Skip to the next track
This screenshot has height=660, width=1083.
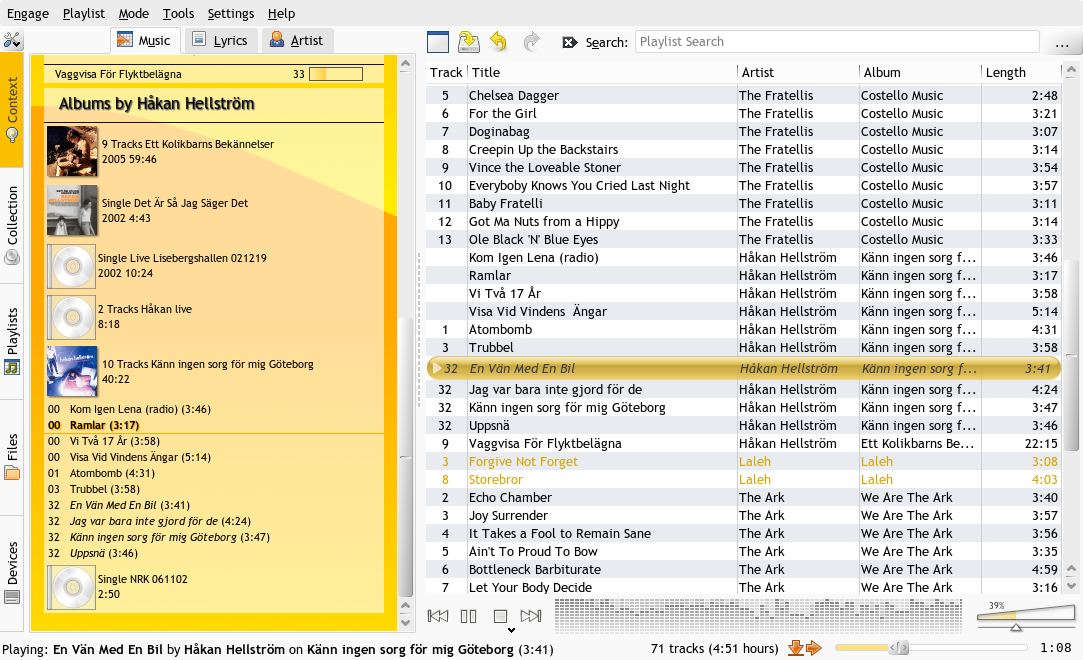coord(531,616)
